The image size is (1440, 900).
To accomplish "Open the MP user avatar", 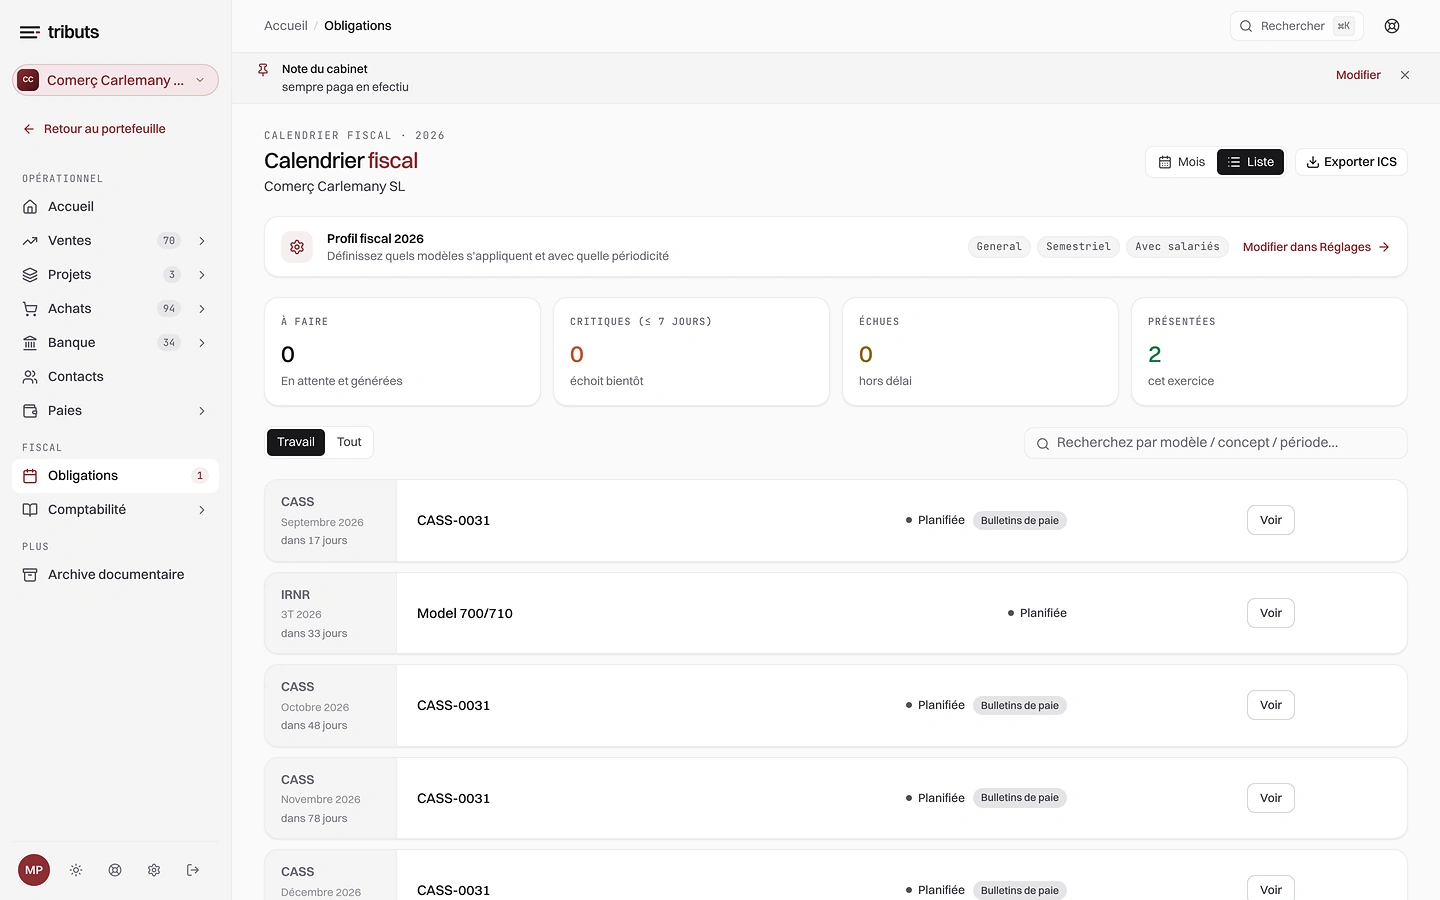I will 34,870.
